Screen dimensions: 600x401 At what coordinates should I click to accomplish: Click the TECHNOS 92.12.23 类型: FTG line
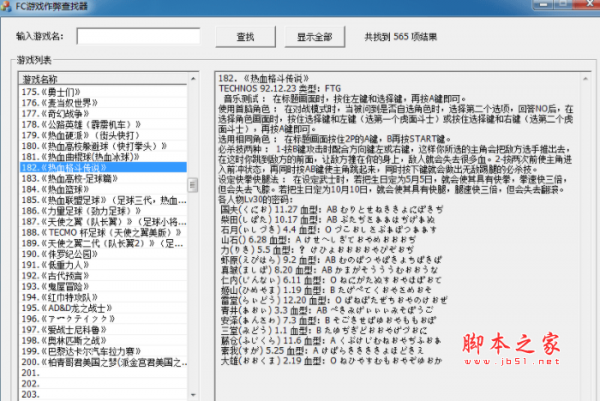(280, 89)
